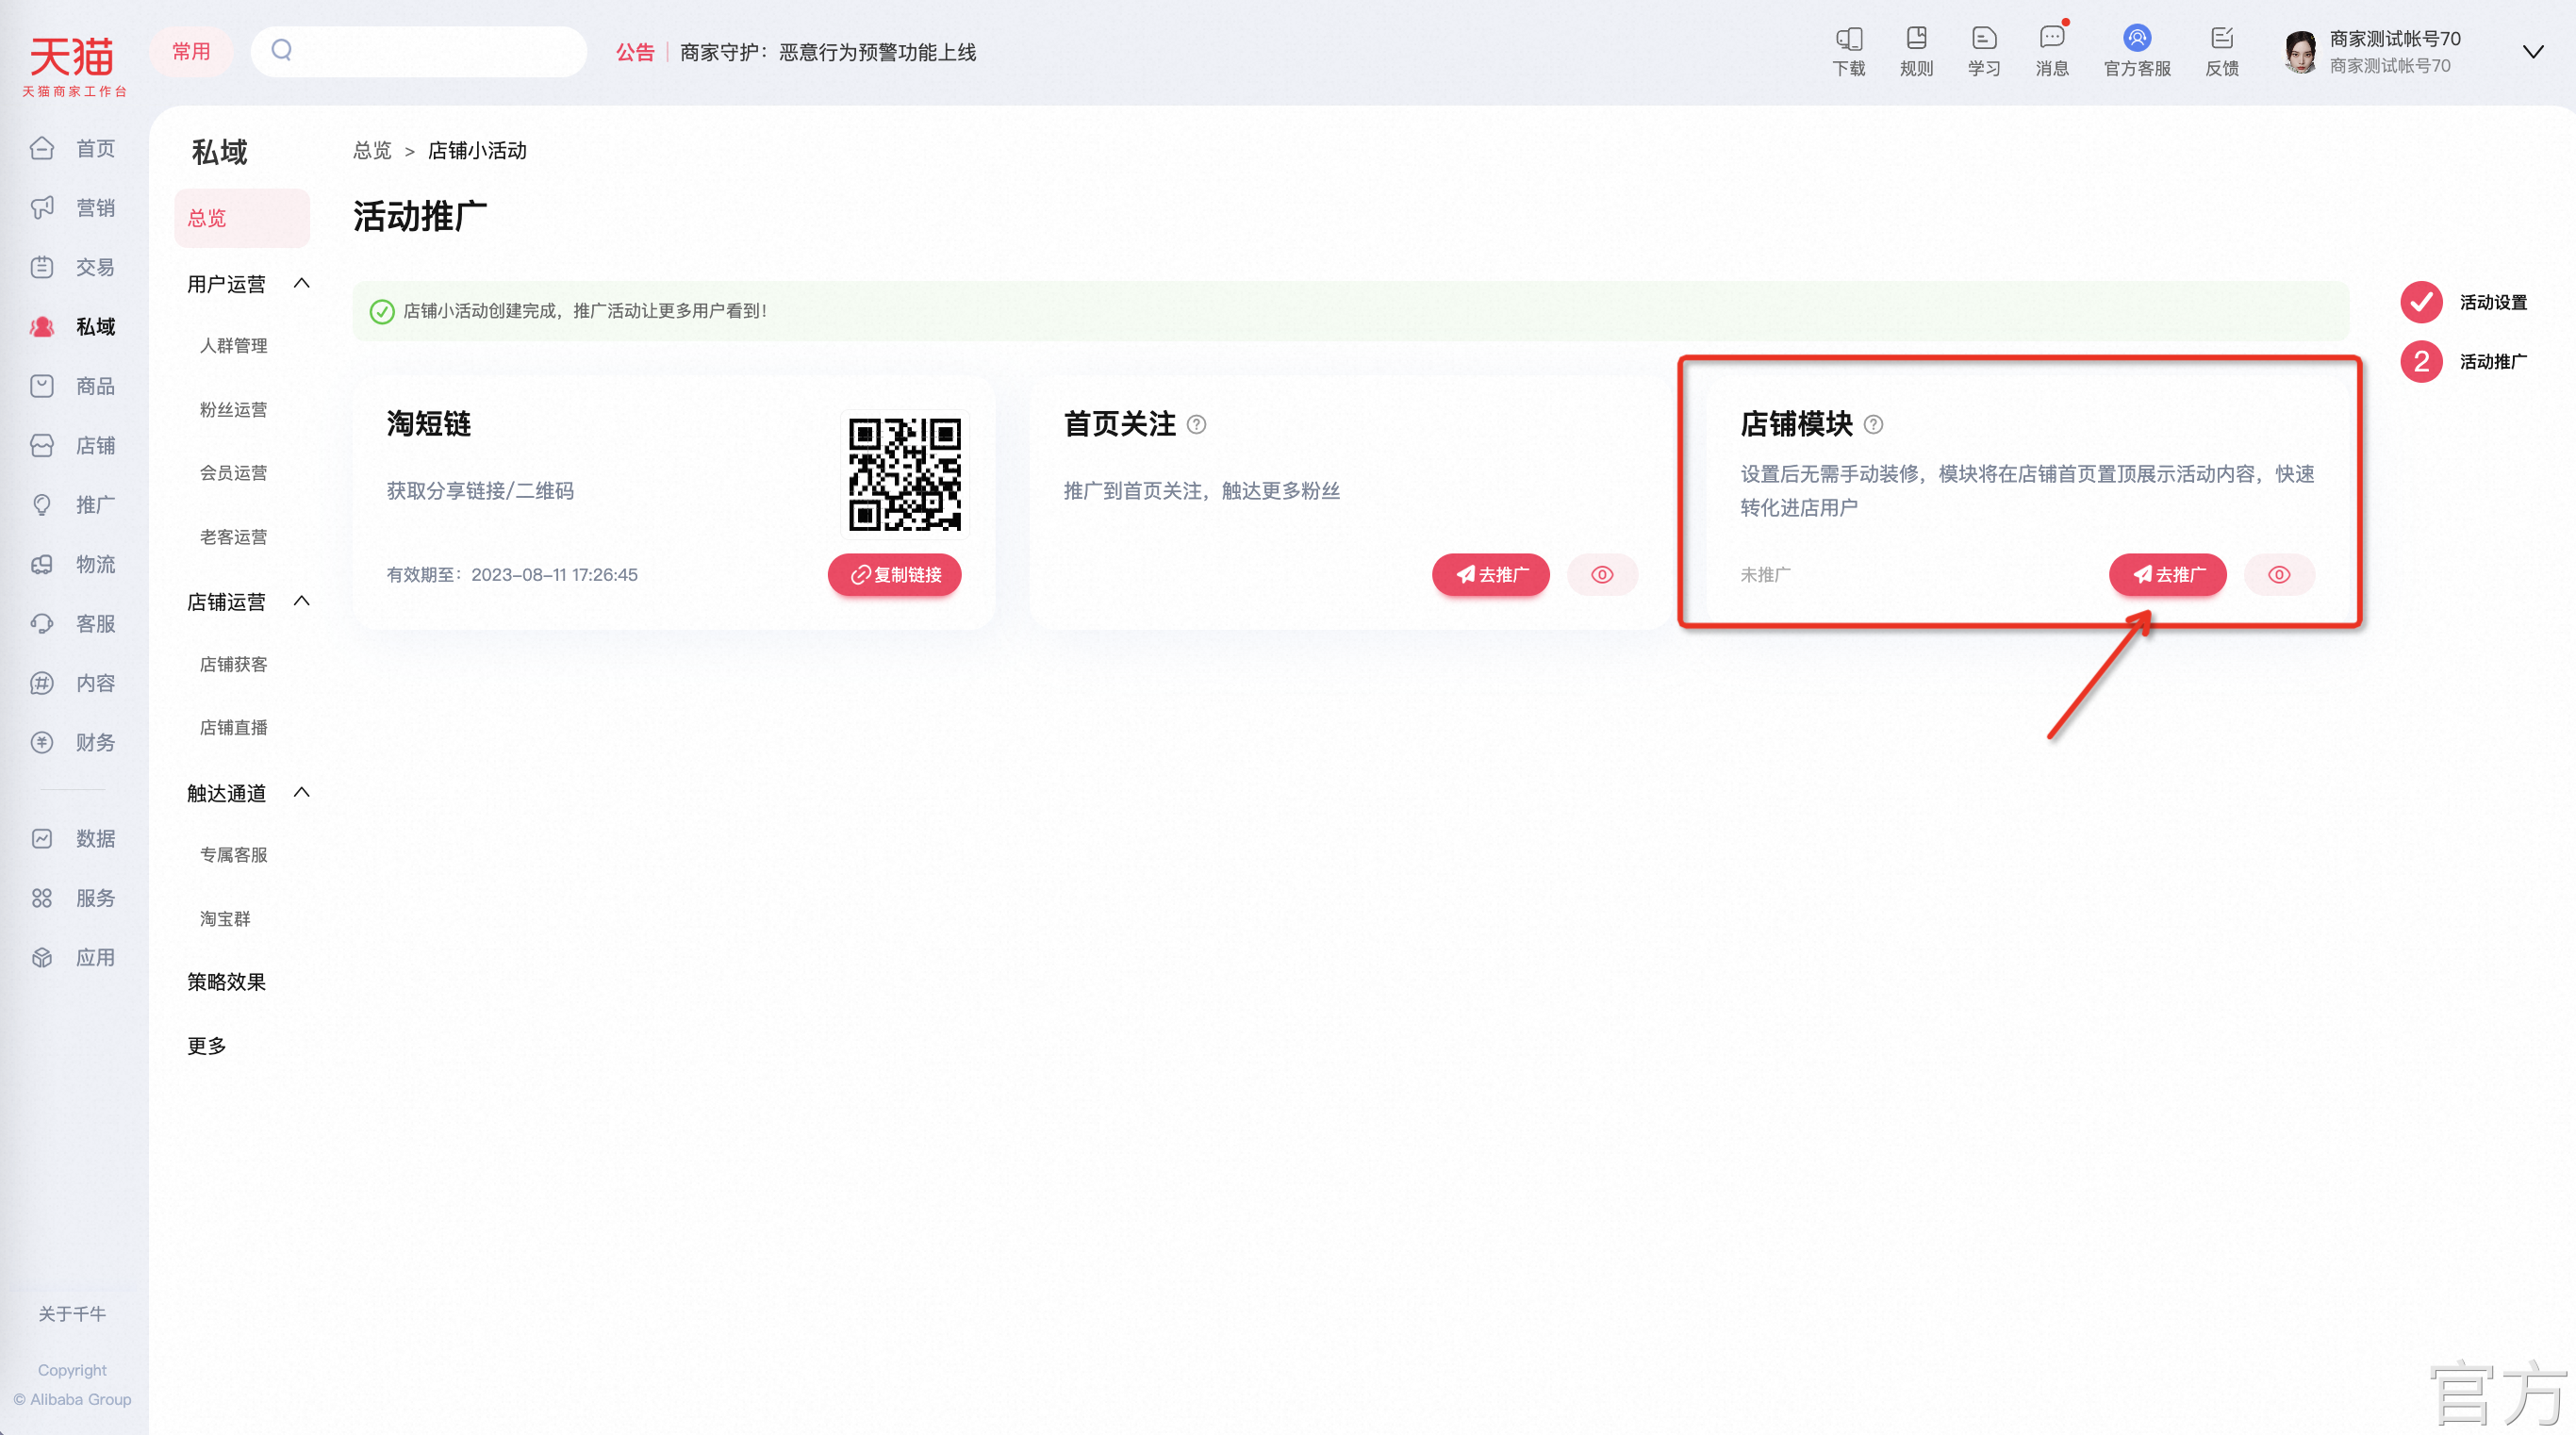
Task: Select the 私域 private domain icon
Action: pyautogui.click(x=41, y=326)
